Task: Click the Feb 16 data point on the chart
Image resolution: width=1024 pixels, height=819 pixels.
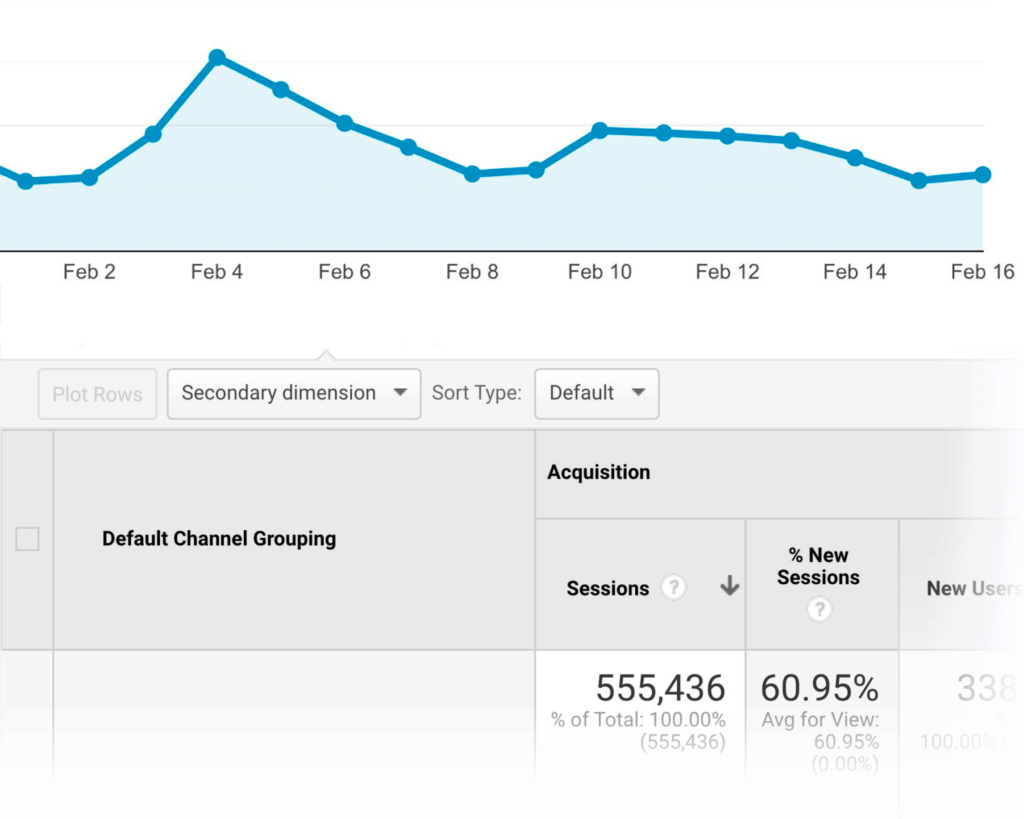Action: [983, 174]
